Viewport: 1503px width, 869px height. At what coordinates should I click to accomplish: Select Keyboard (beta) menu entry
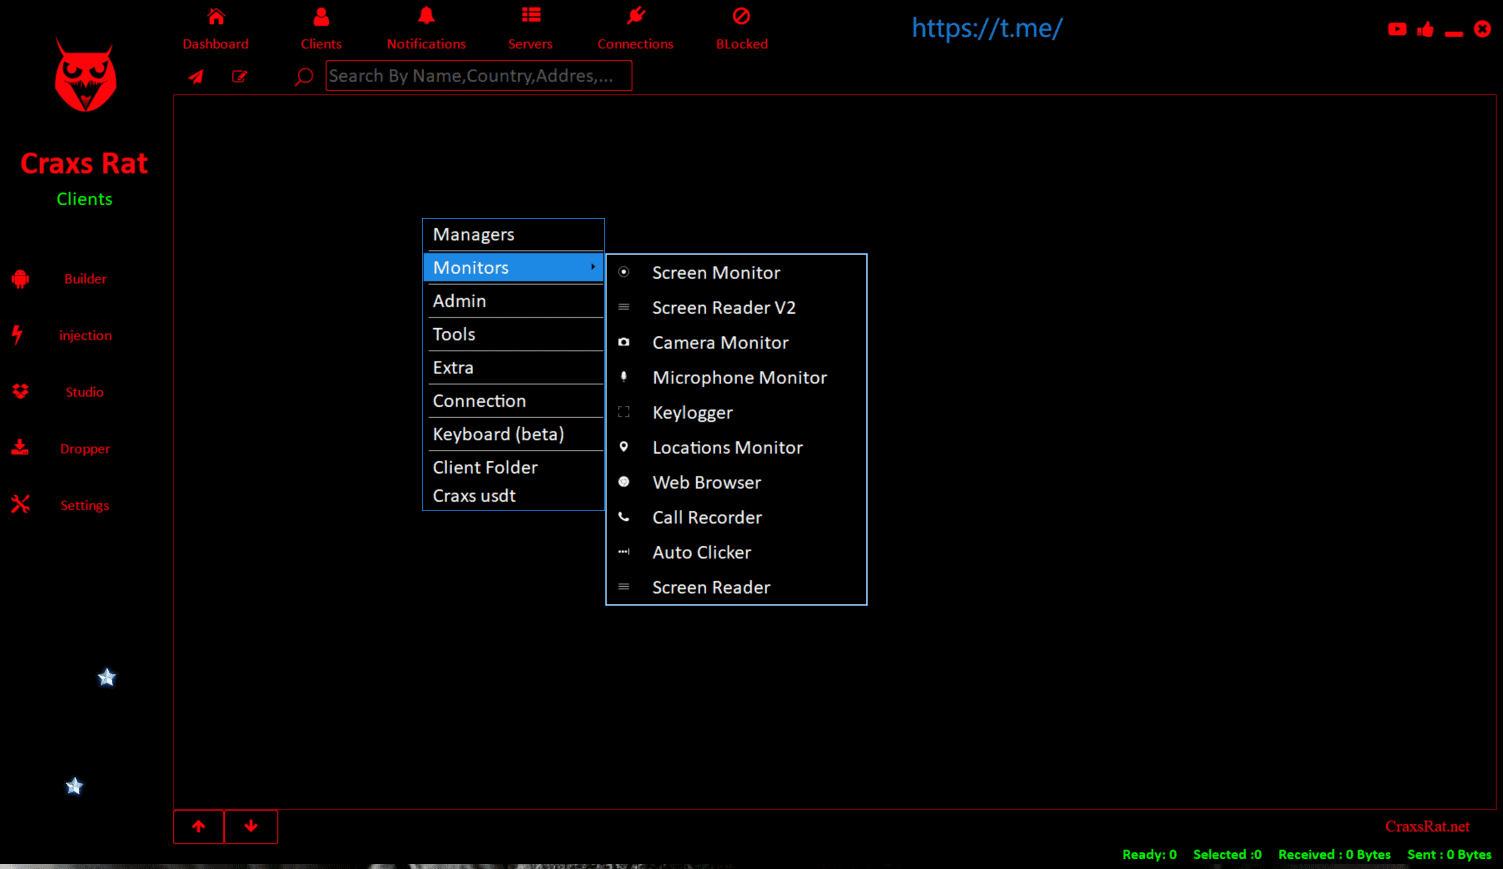514,434
